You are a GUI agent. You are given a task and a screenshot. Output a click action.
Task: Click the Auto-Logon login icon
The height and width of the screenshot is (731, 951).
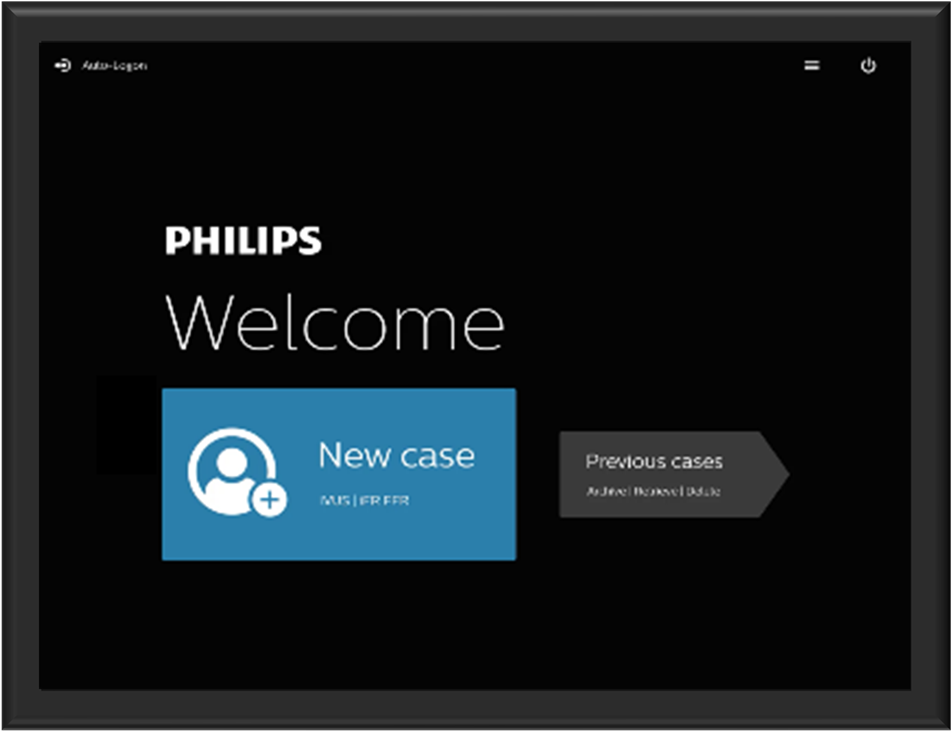pos(62,65)
